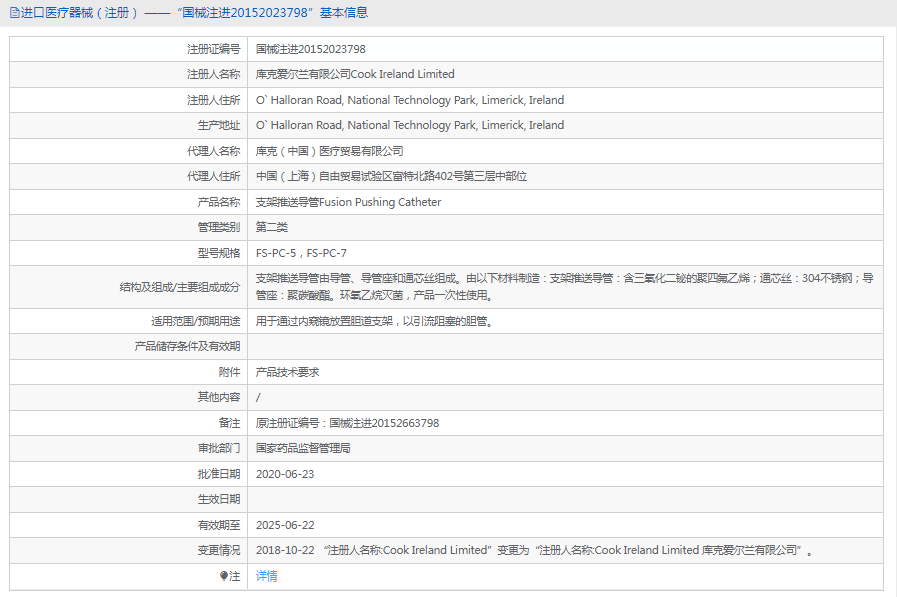Select registrant name 库克爱尔兰有限公司Cook Ireland Limited
The width and height of the screenshot is (897, 597).
coord(355,74)
